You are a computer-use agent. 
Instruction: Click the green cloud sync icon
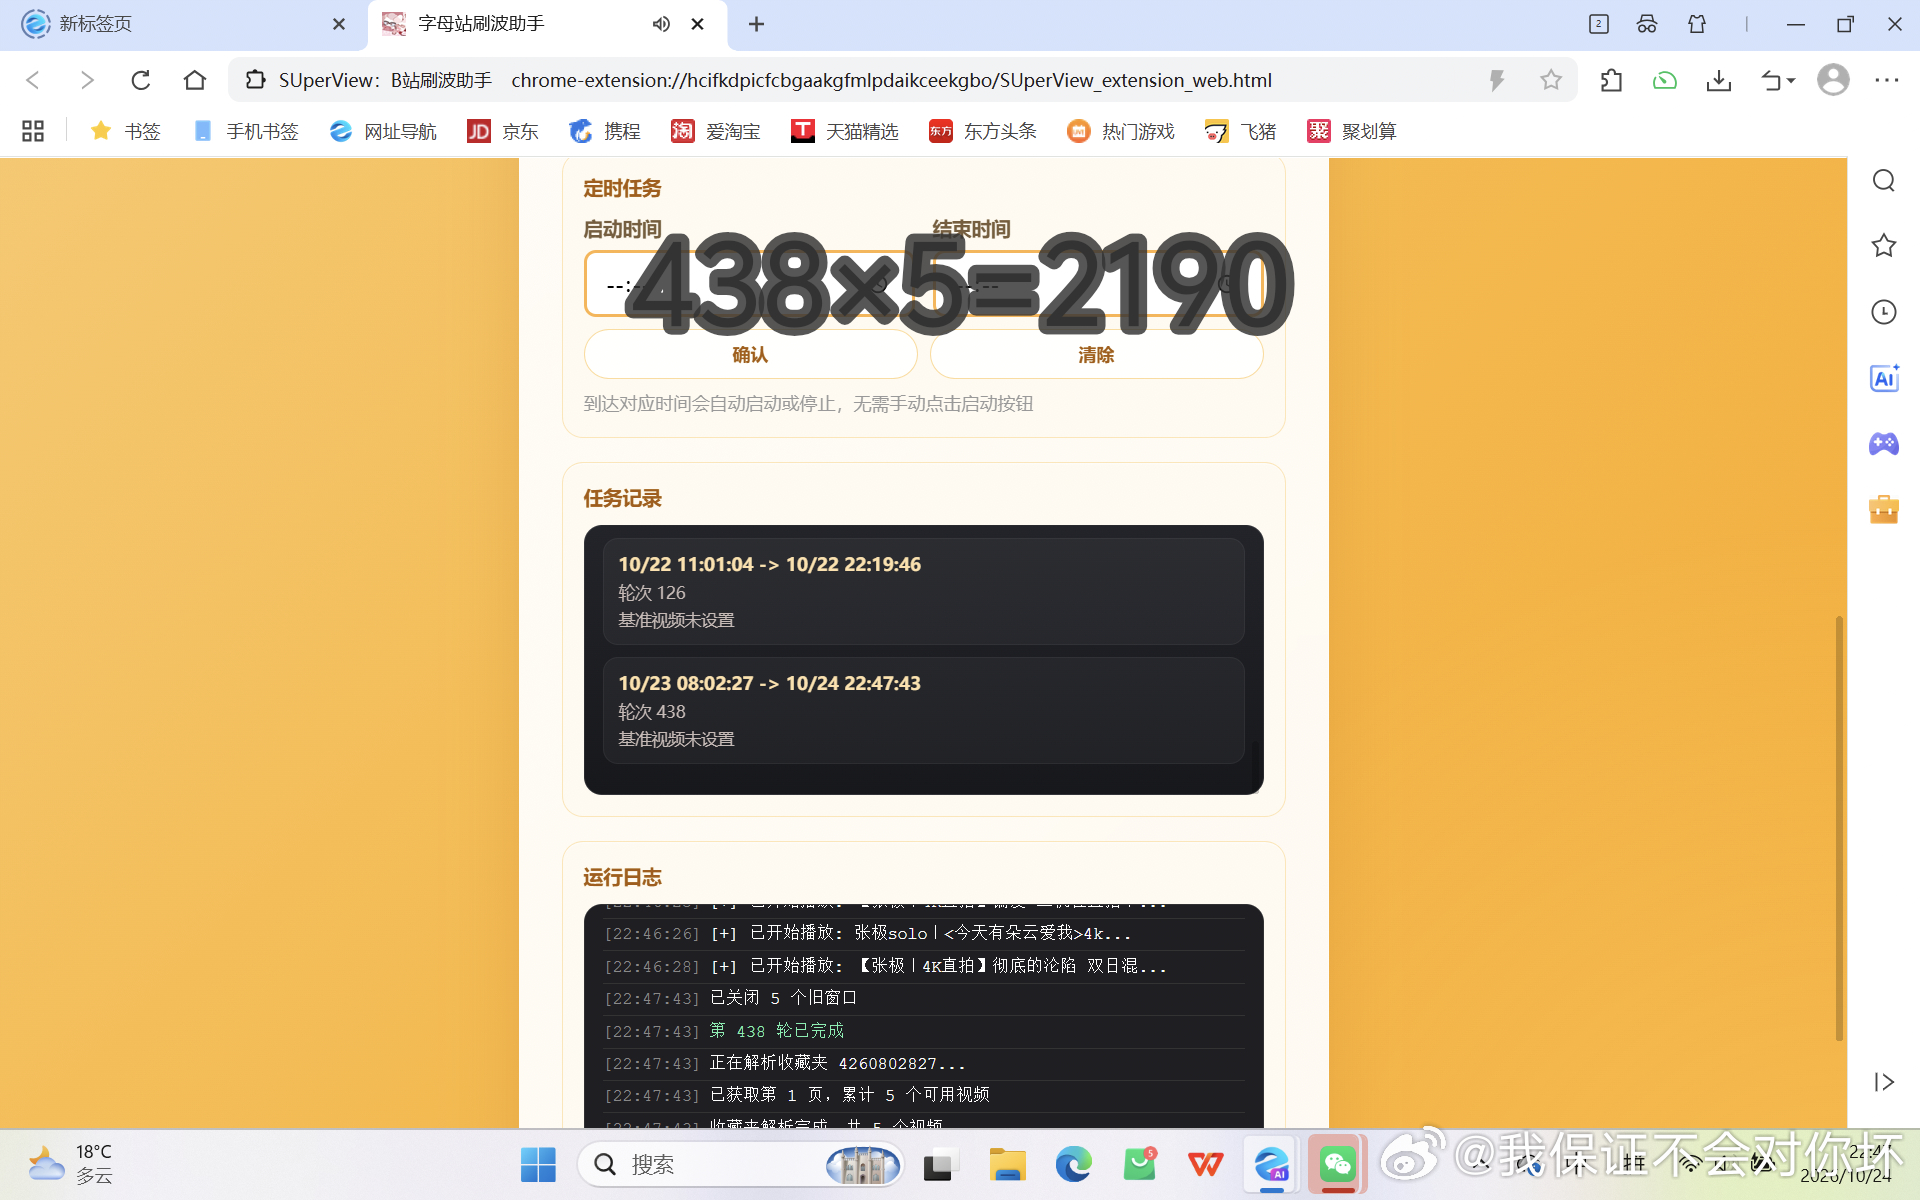1665,80
